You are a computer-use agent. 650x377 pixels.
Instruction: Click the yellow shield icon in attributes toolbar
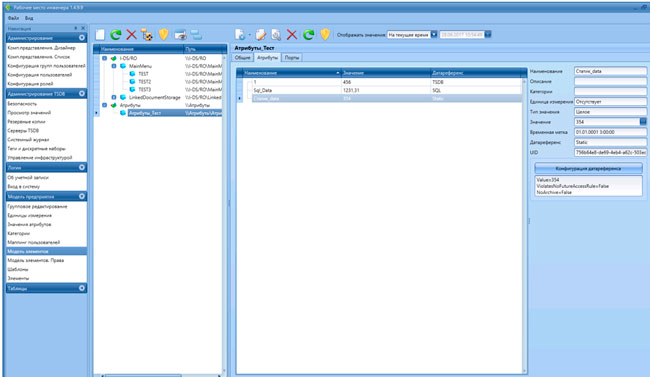coord(325,34)
